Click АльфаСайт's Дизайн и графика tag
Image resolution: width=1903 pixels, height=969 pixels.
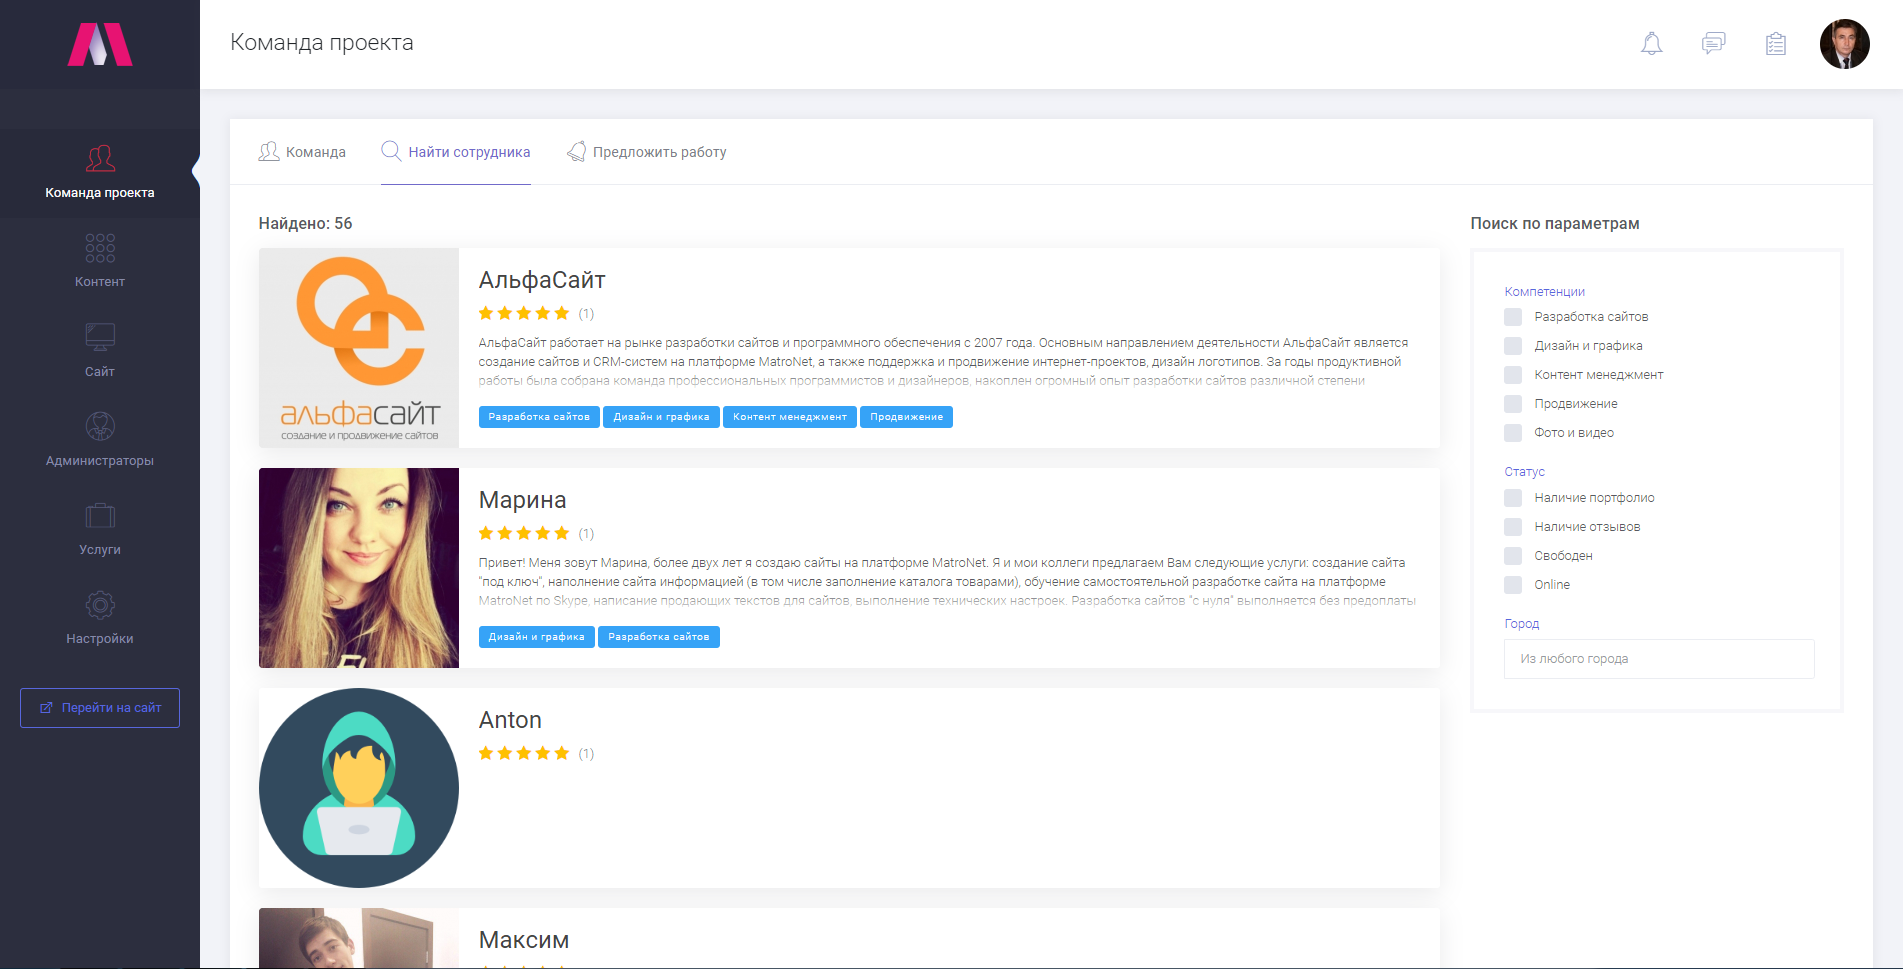(x=661, y=417)
